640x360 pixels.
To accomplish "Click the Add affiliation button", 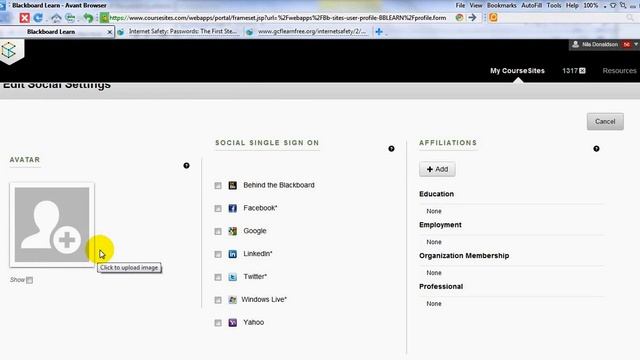I will tap(437, 169).
